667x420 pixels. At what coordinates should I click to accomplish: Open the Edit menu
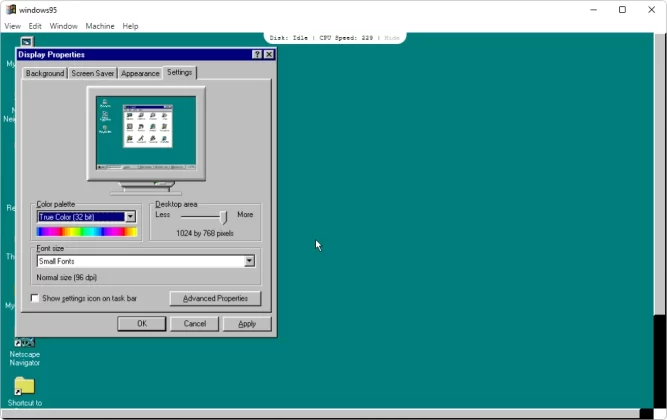(x=35, y=26)
